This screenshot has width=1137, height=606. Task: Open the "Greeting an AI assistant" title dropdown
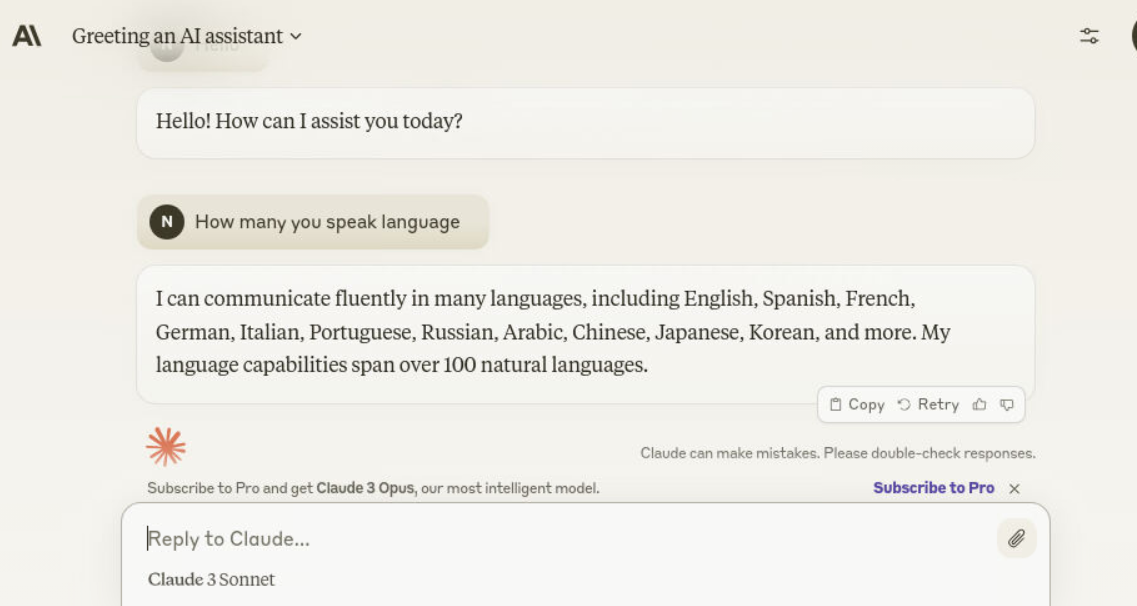tap(186, 36)
